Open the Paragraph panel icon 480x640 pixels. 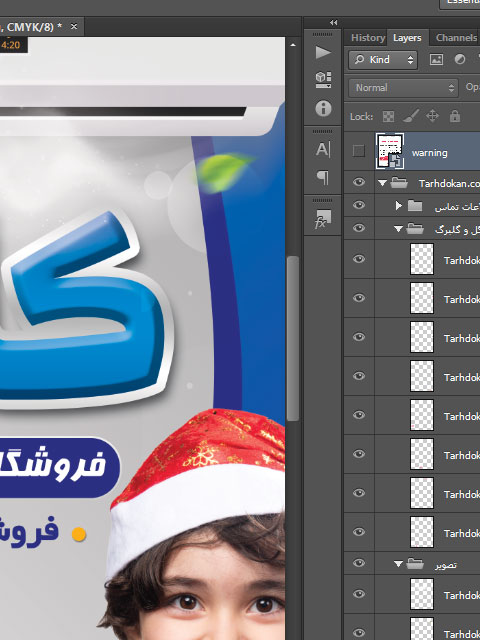(x=322, y=177)
